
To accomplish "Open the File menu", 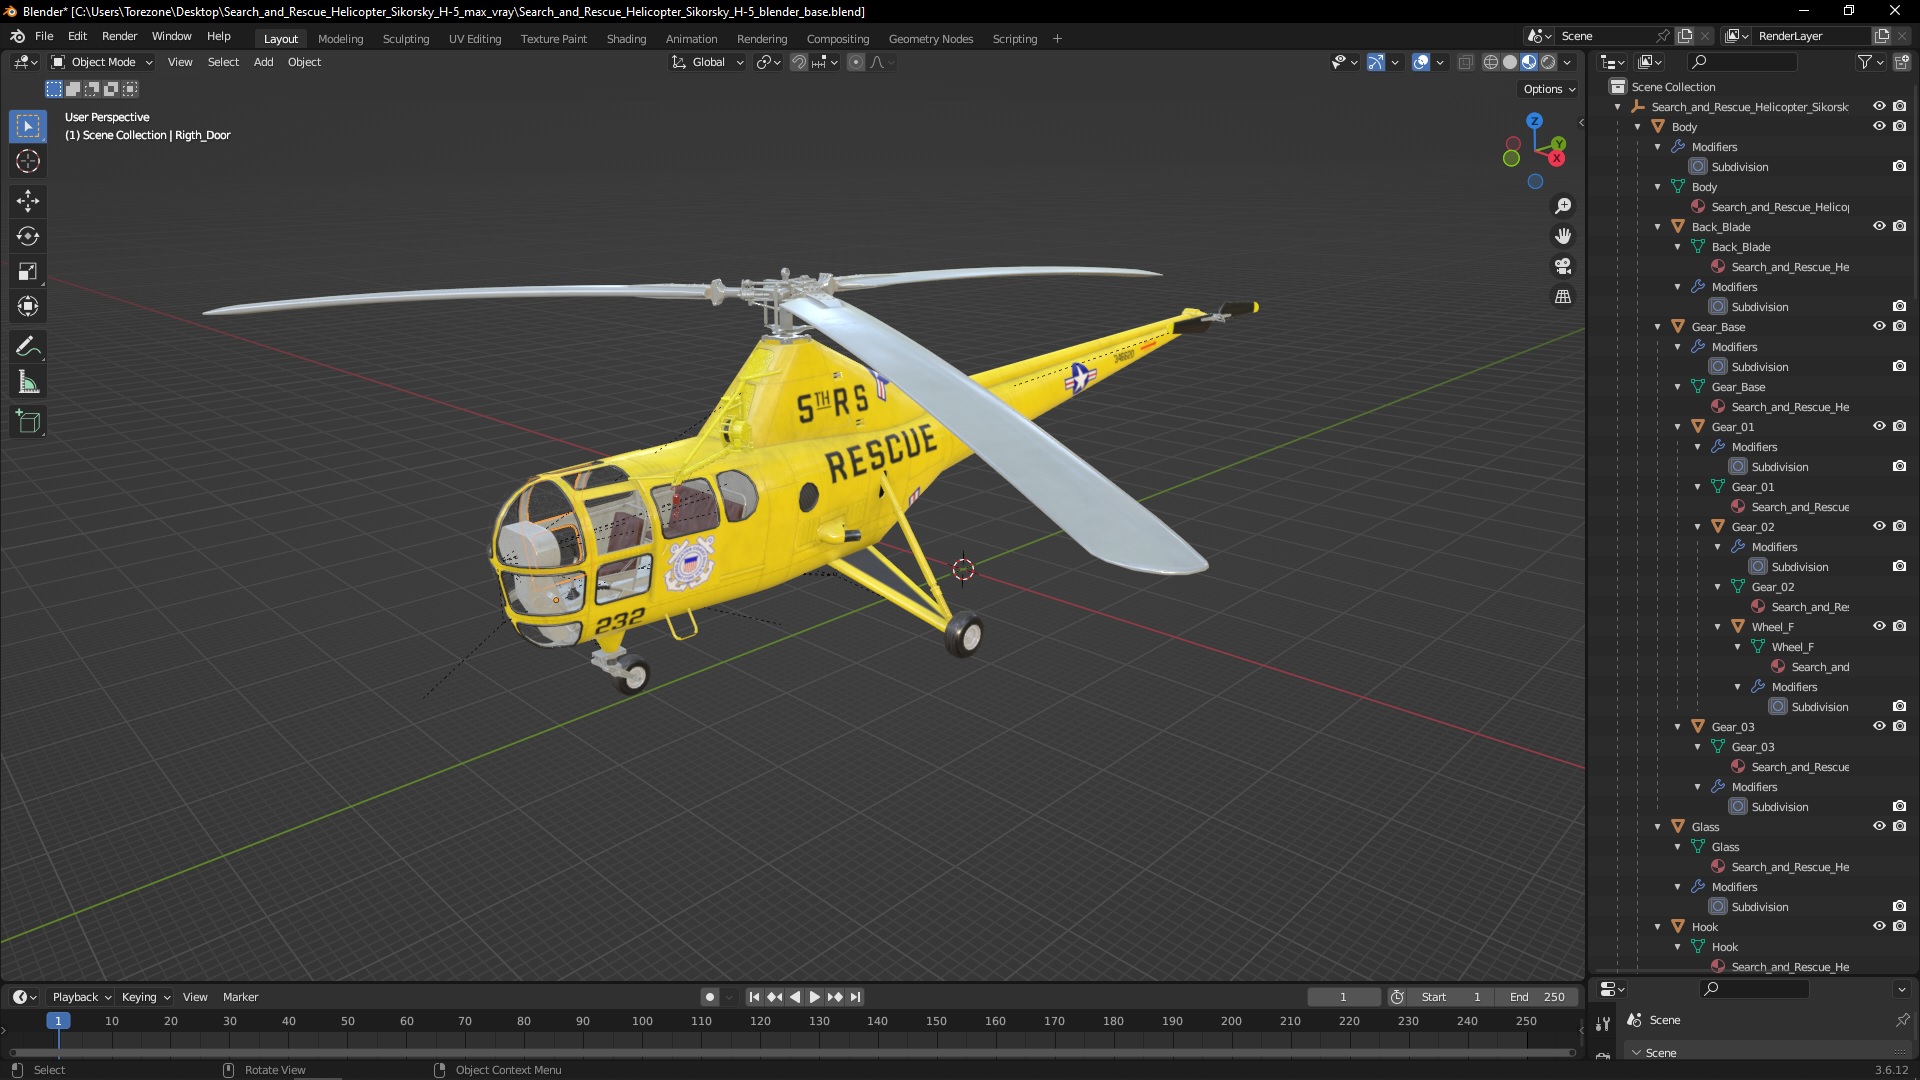I will [x=44, y=36].
